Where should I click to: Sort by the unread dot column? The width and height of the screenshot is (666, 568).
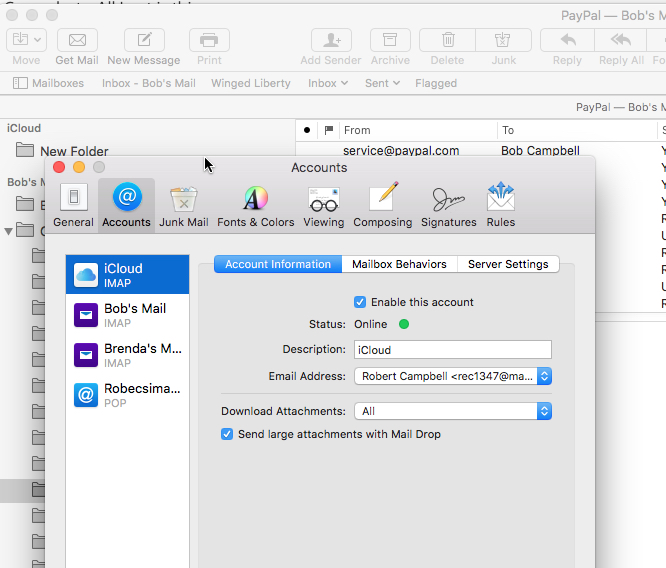pyautogui.click(x=307, y=130)
